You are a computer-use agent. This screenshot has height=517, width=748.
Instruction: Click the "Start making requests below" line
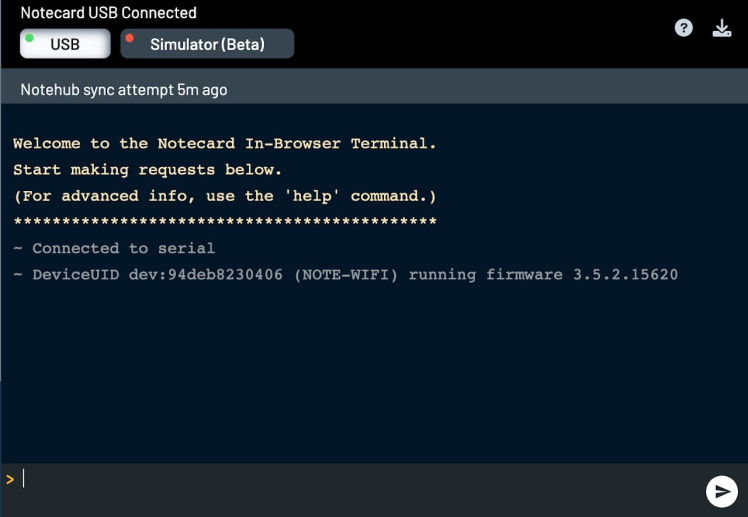[x=148, y=170]
